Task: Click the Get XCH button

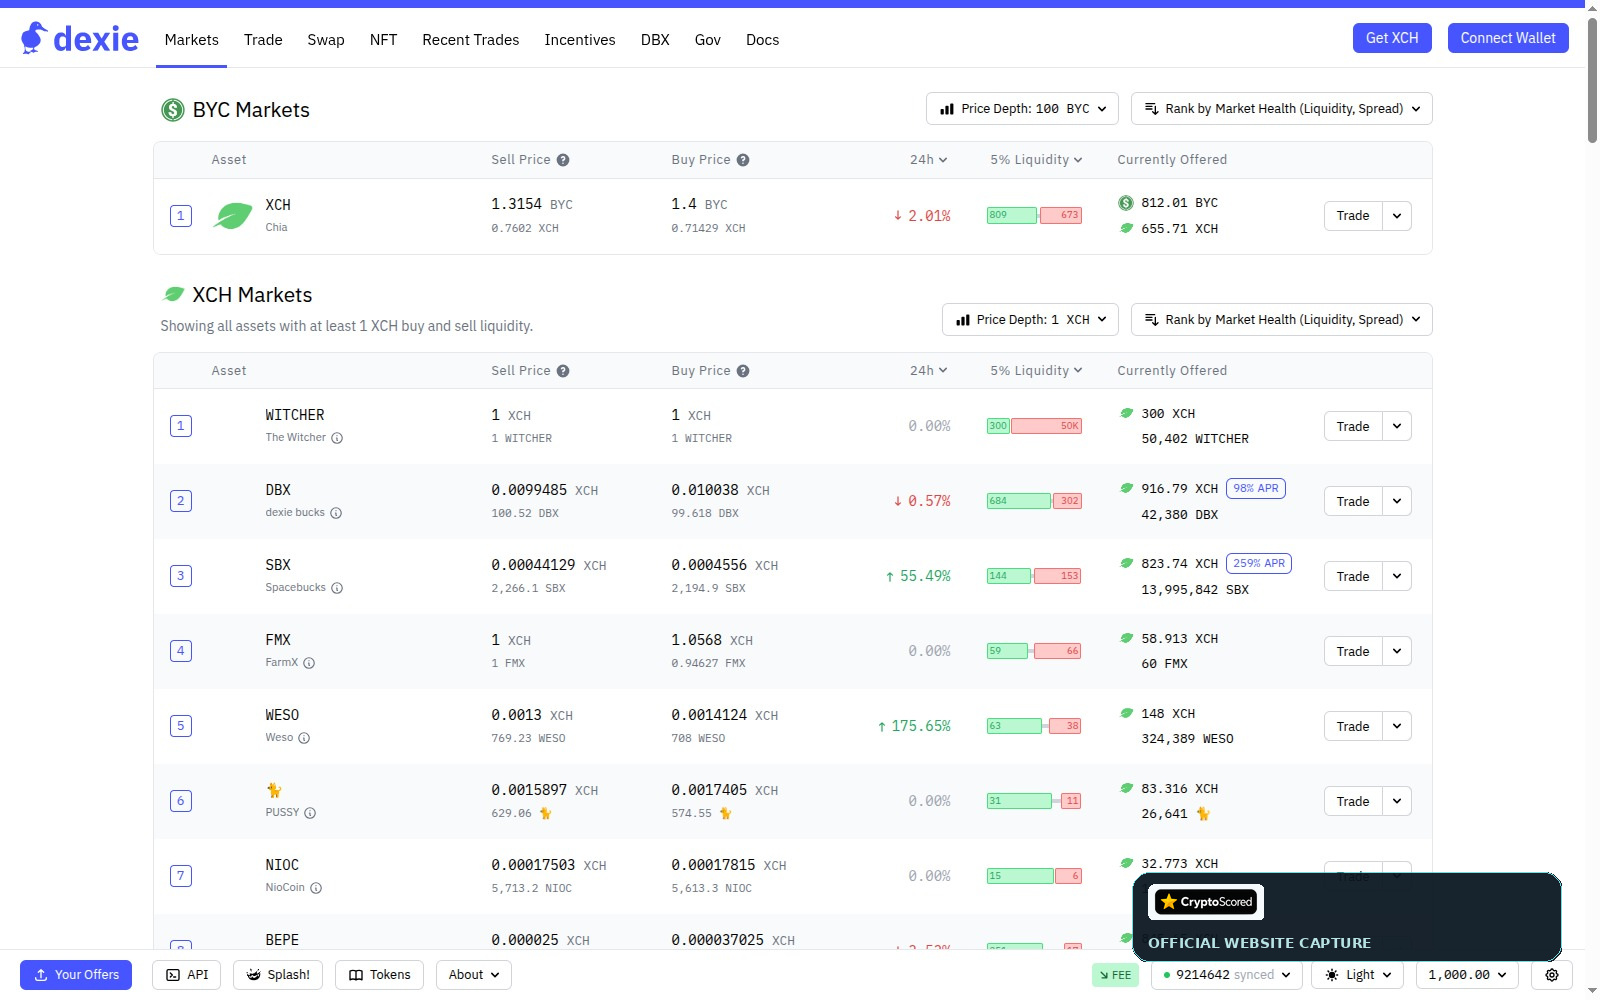Action: [1392, 38]
